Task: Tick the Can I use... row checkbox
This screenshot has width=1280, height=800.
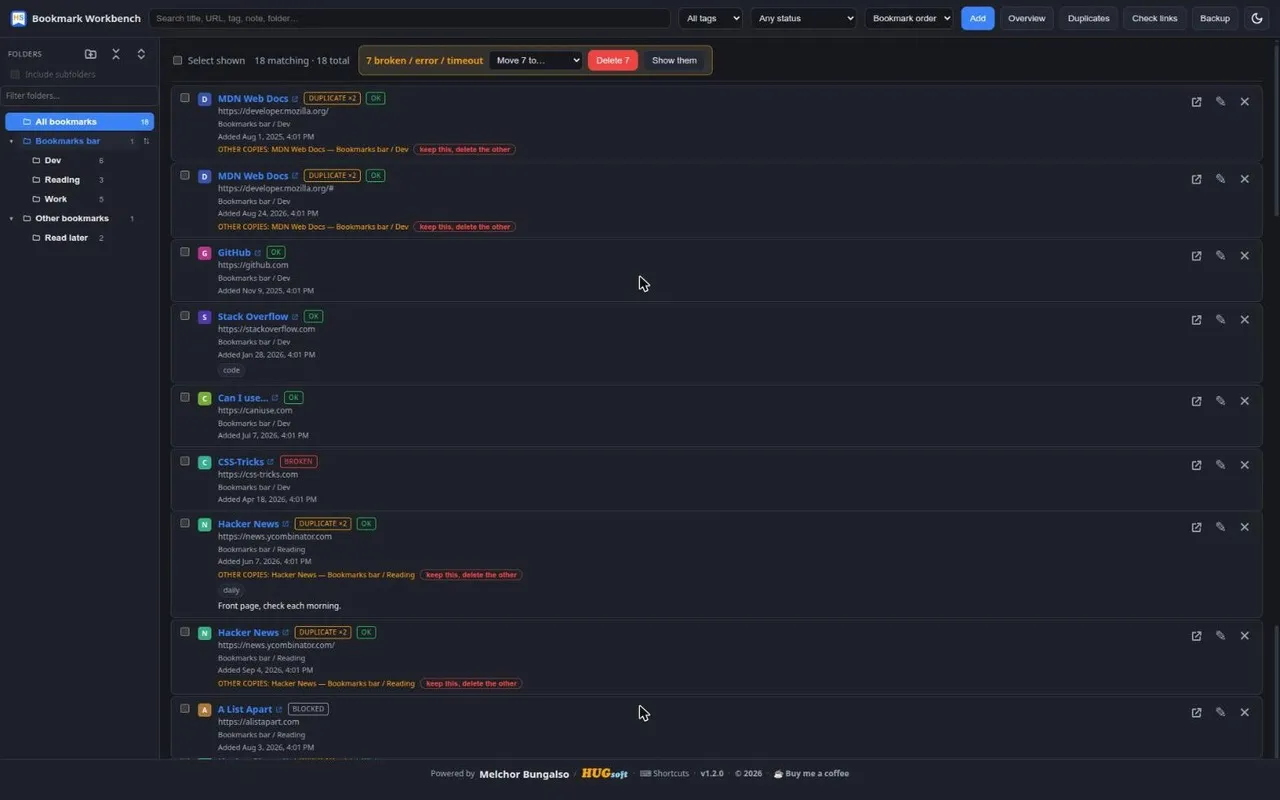Action: tap(185, 397)
